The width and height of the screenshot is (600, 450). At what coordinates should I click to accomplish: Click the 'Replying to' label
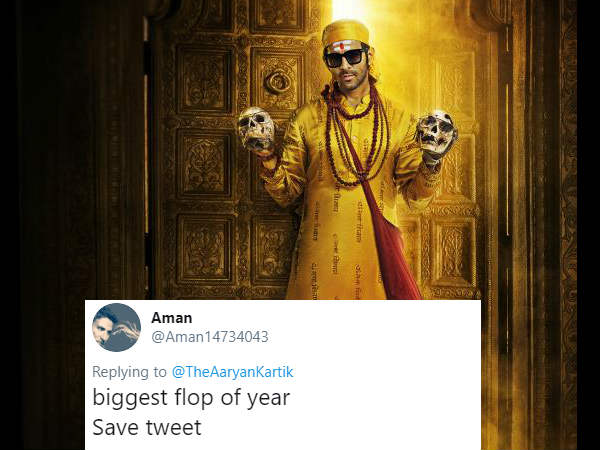[x=129, y=372]
